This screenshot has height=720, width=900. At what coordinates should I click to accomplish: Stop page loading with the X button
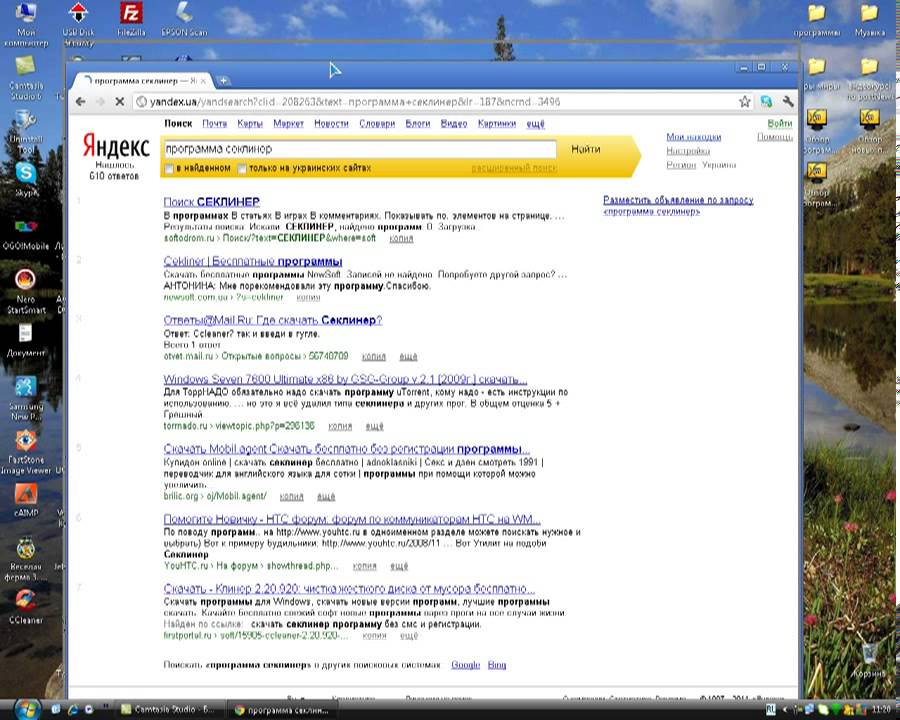coord(119,102)
